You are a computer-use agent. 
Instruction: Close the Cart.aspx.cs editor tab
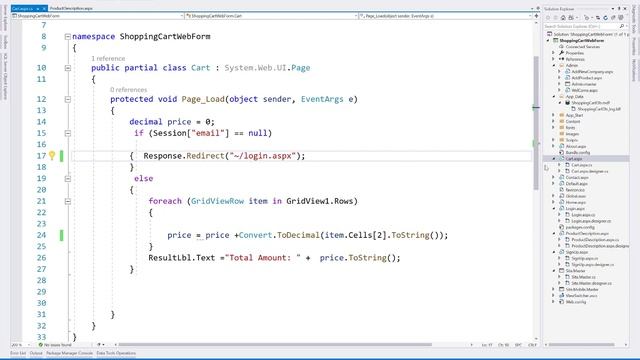click(x=44, y=9)
